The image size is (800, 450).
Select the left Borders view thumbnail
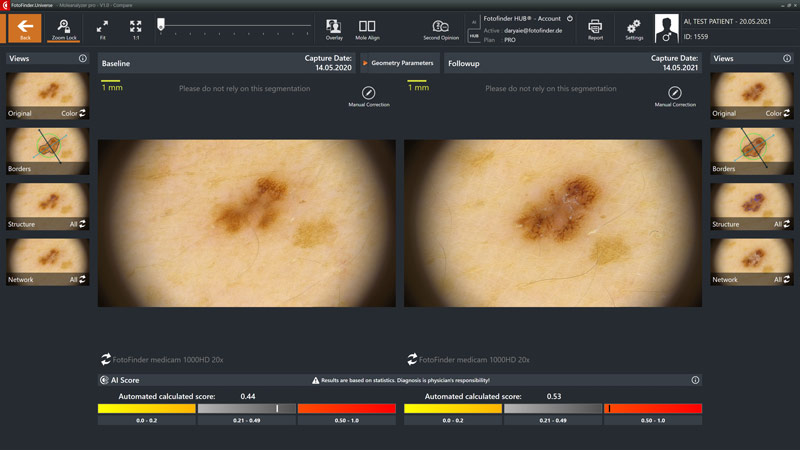tap(47, 151)
